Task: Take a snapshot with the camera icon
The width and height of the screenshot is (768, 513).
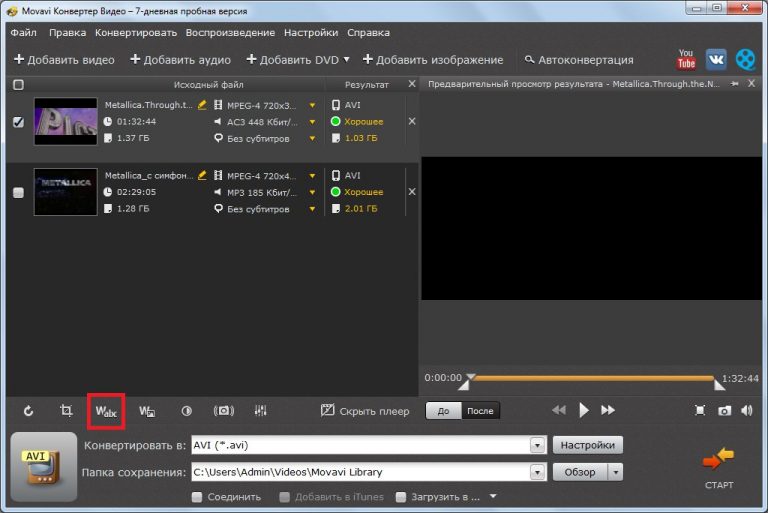Action: (724, 411)
